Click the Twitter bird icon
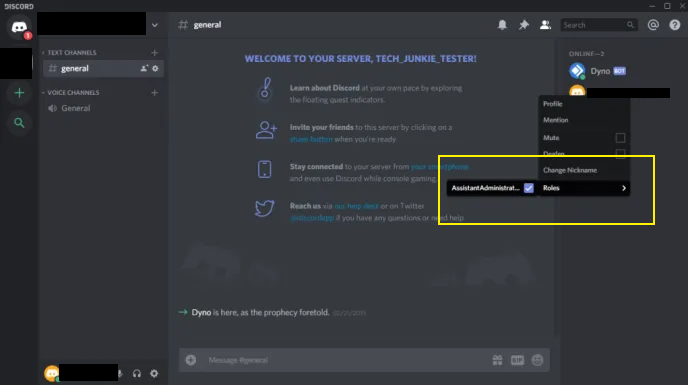Screen dimensions: 688x385 tap(265, 208)
